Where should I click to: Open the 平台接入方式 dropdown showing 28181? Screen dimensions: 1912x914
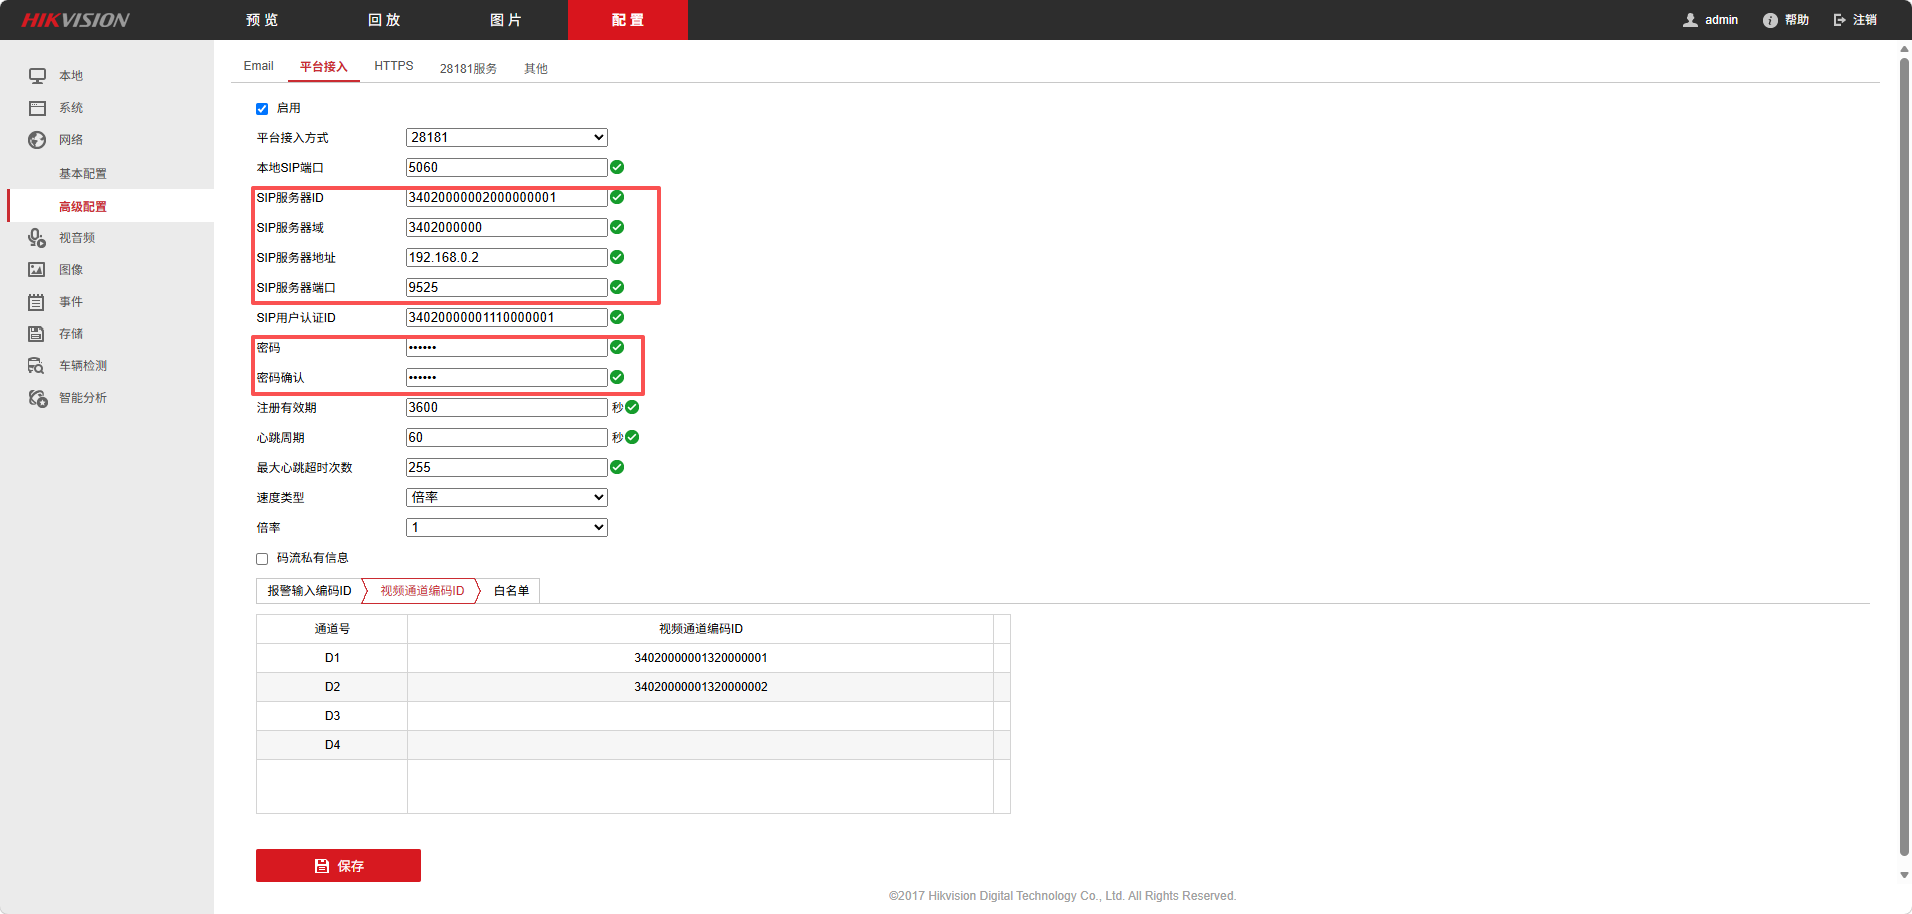[507, 137]
